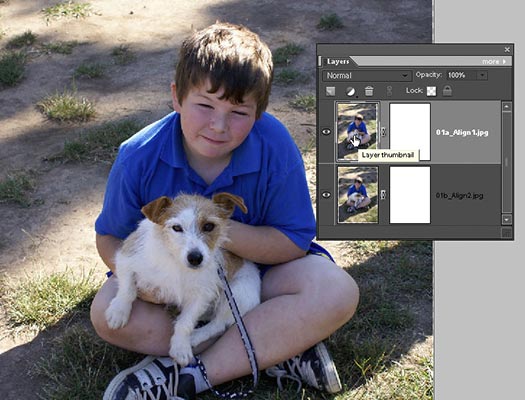Toggle the lock all padlock icon
525x400 pixels.
click(x=447, y=91)
